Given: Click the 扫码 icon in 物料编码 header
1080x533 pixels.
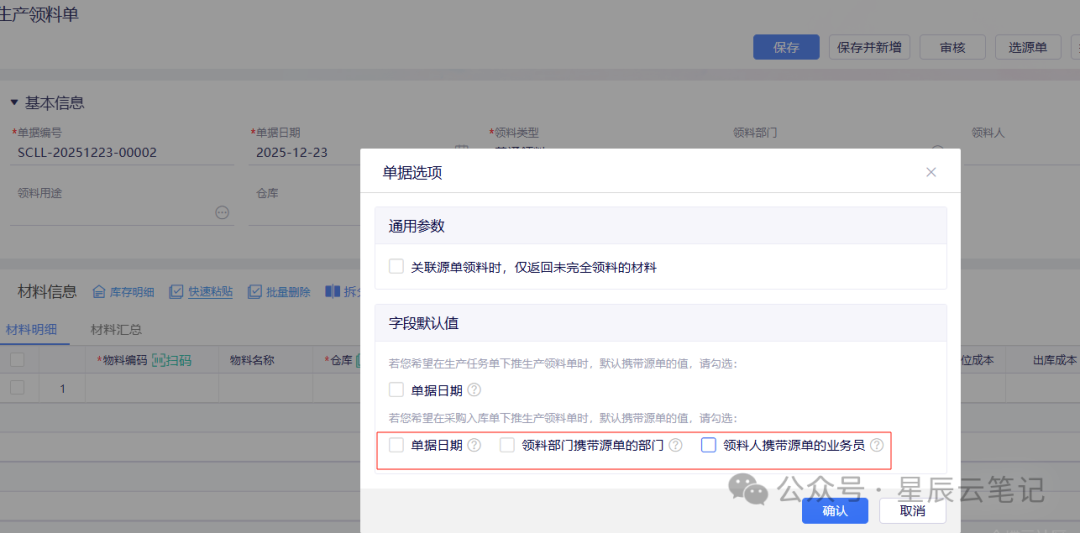Looking at the screenshot, I should point(172,360).
